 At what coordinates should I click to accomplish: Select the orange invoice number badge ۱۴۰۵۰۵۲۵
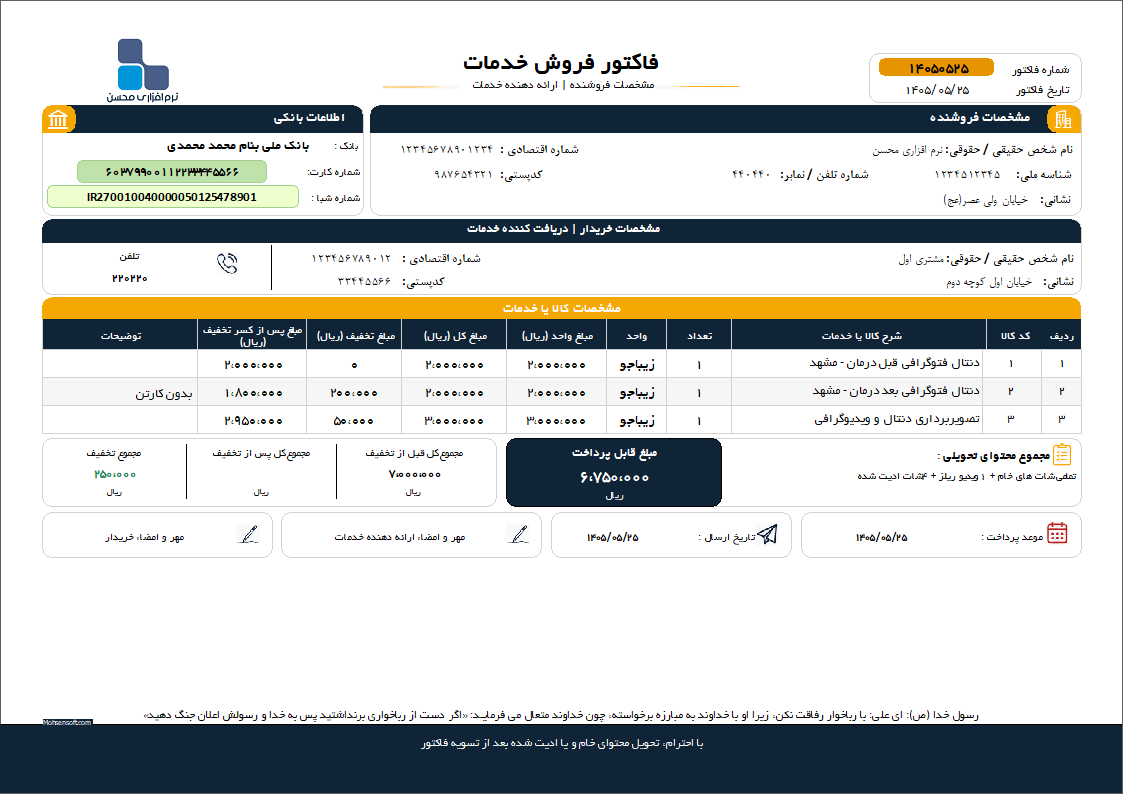point(936,68)
